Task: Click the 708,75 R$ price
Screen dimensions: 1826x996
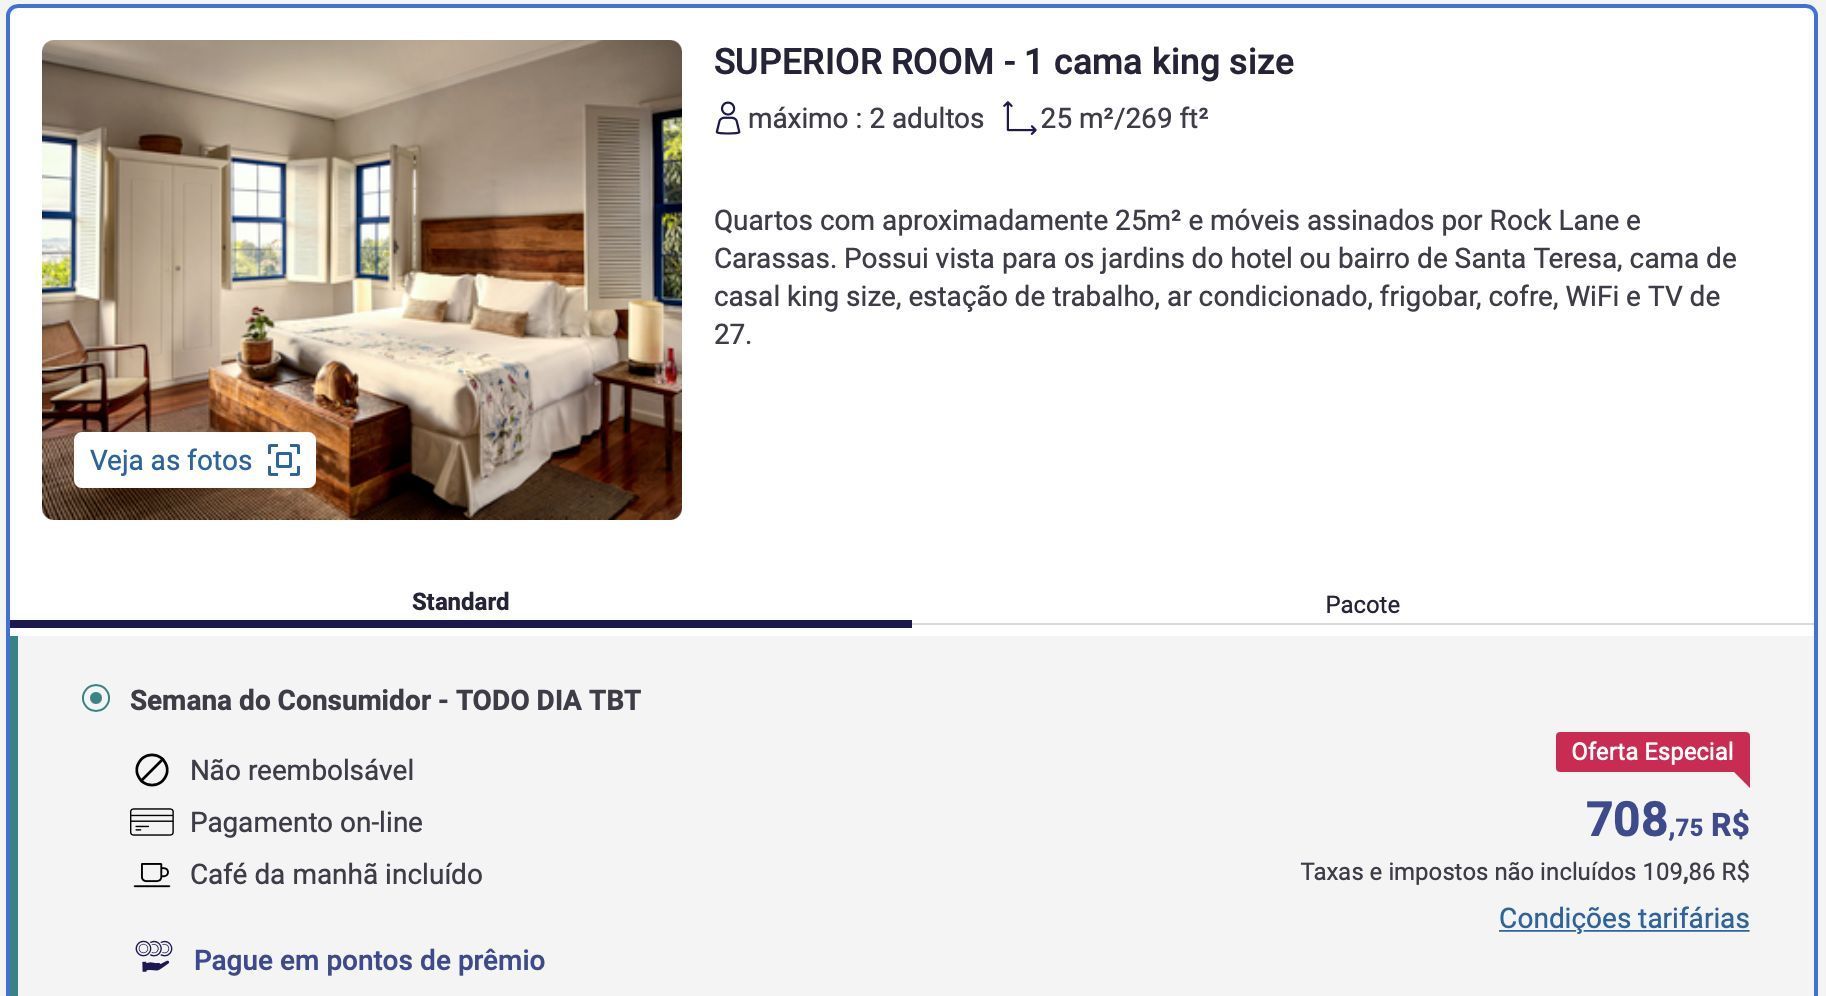Action: tap(1667, 821)
